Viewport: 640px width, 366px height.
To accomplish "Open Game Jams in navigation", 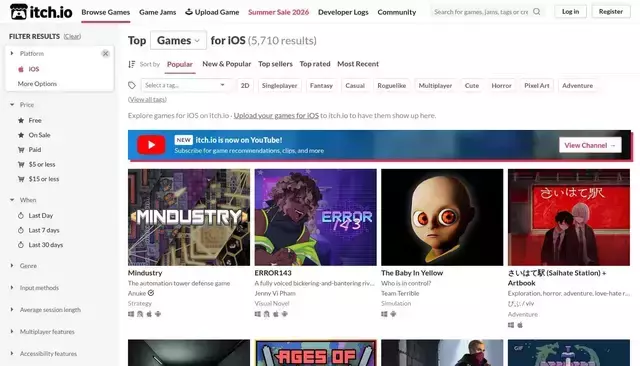I will pyautogui.click(x=158, y=12).
